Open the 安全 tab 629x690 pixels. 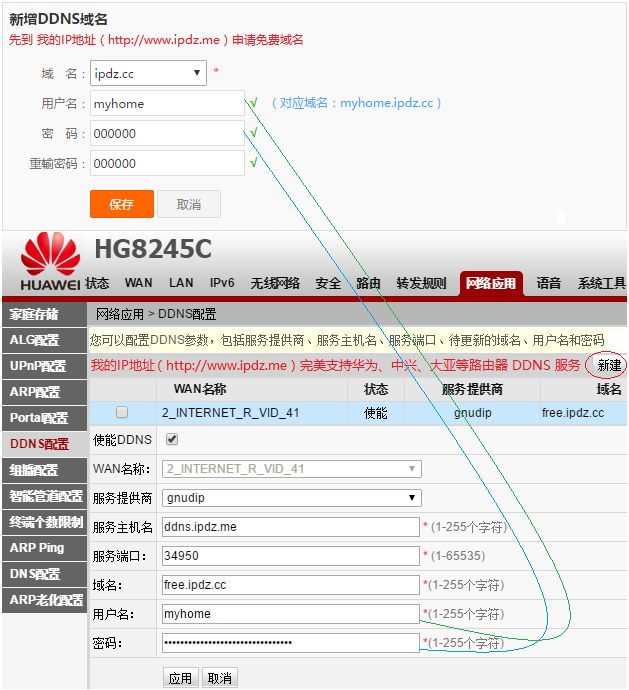328,283
